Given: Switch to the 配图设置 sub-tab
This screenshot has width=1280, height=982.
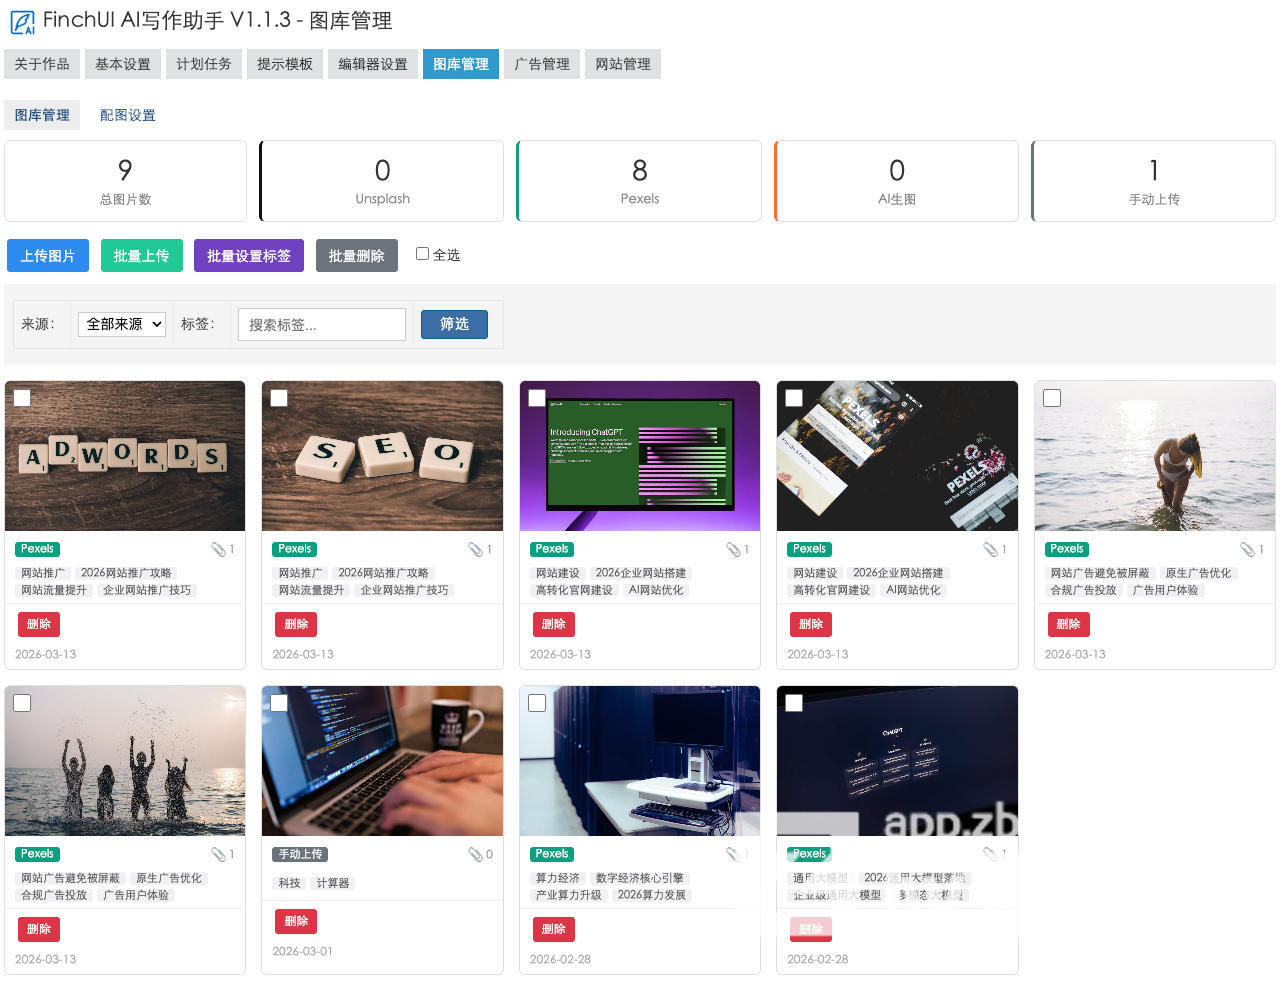Looking at the screenshot, I should [x=127, y=115].
